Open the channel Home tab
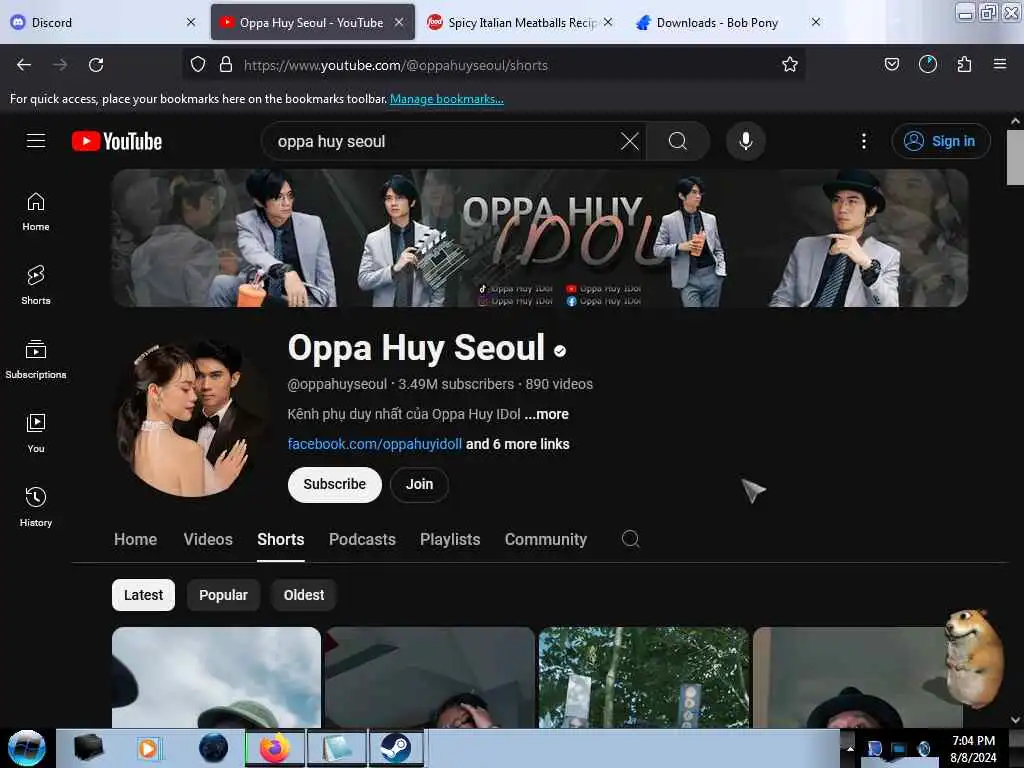 click(135, 539)
